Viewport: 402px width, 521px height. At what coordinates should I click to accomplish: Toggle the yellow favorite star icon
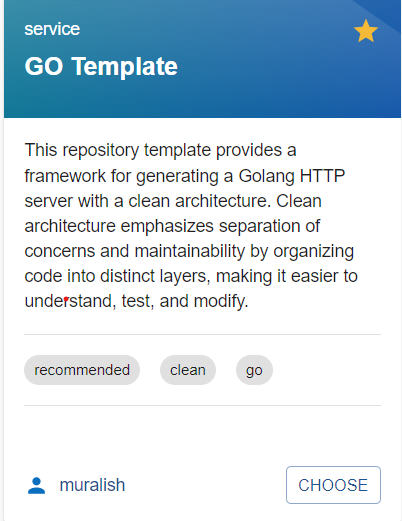[366, 31]
